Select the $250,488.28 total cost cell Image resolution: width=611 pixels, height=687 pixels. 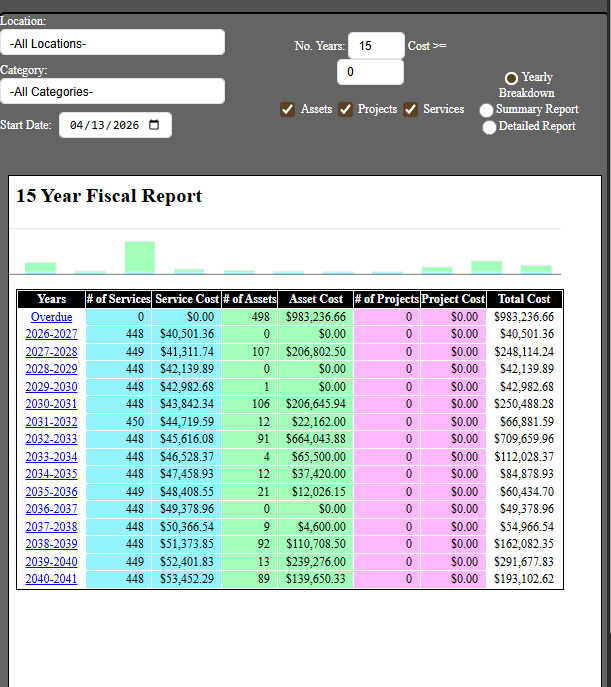524,404
